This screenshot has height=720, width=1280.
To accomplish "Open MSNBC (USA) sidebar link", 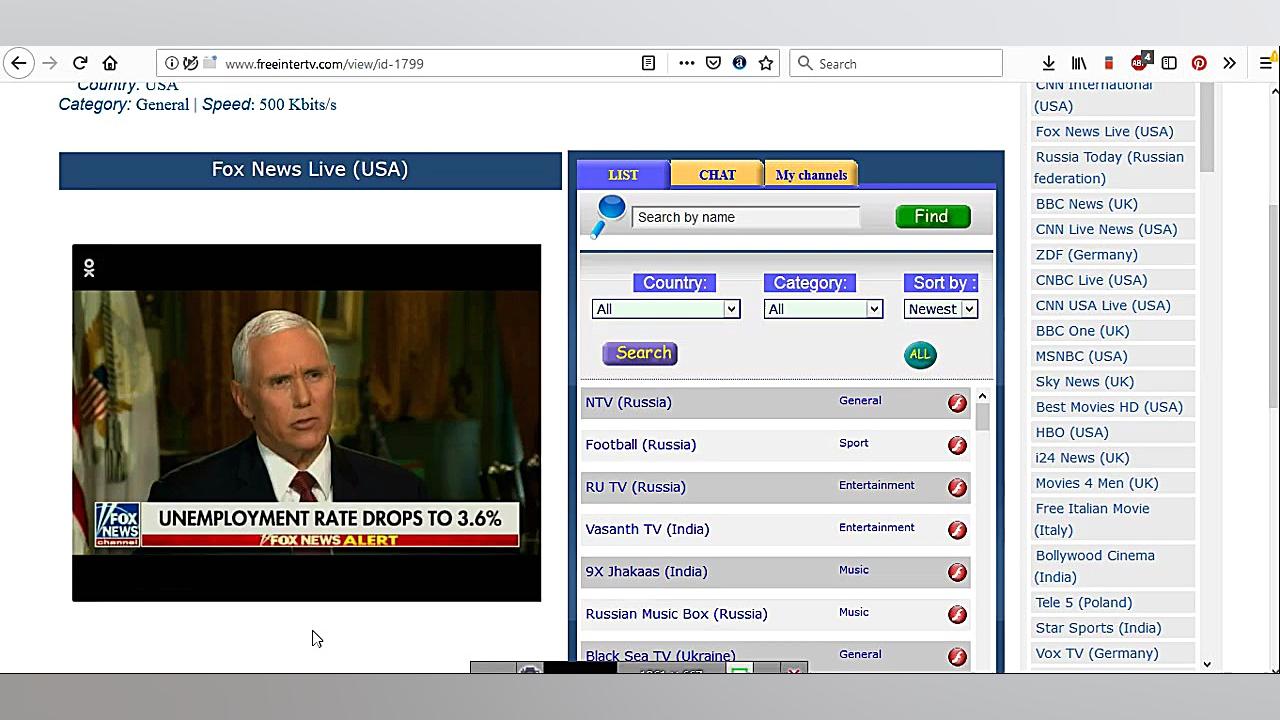I will [1081, 356].
